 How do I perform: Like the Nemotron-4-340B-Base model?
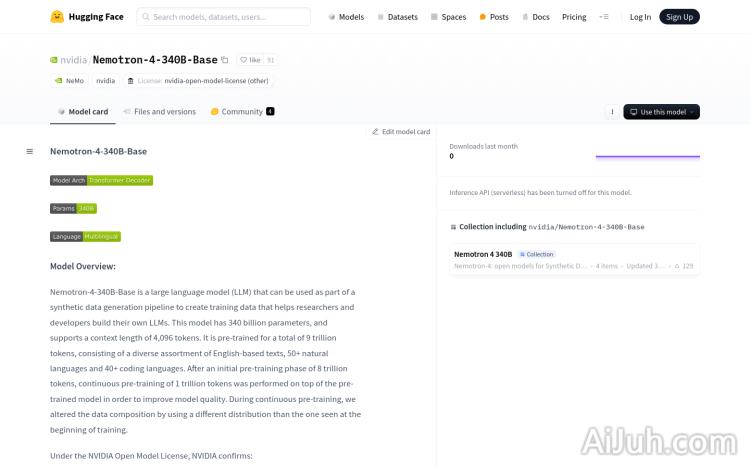pos(250,60)
